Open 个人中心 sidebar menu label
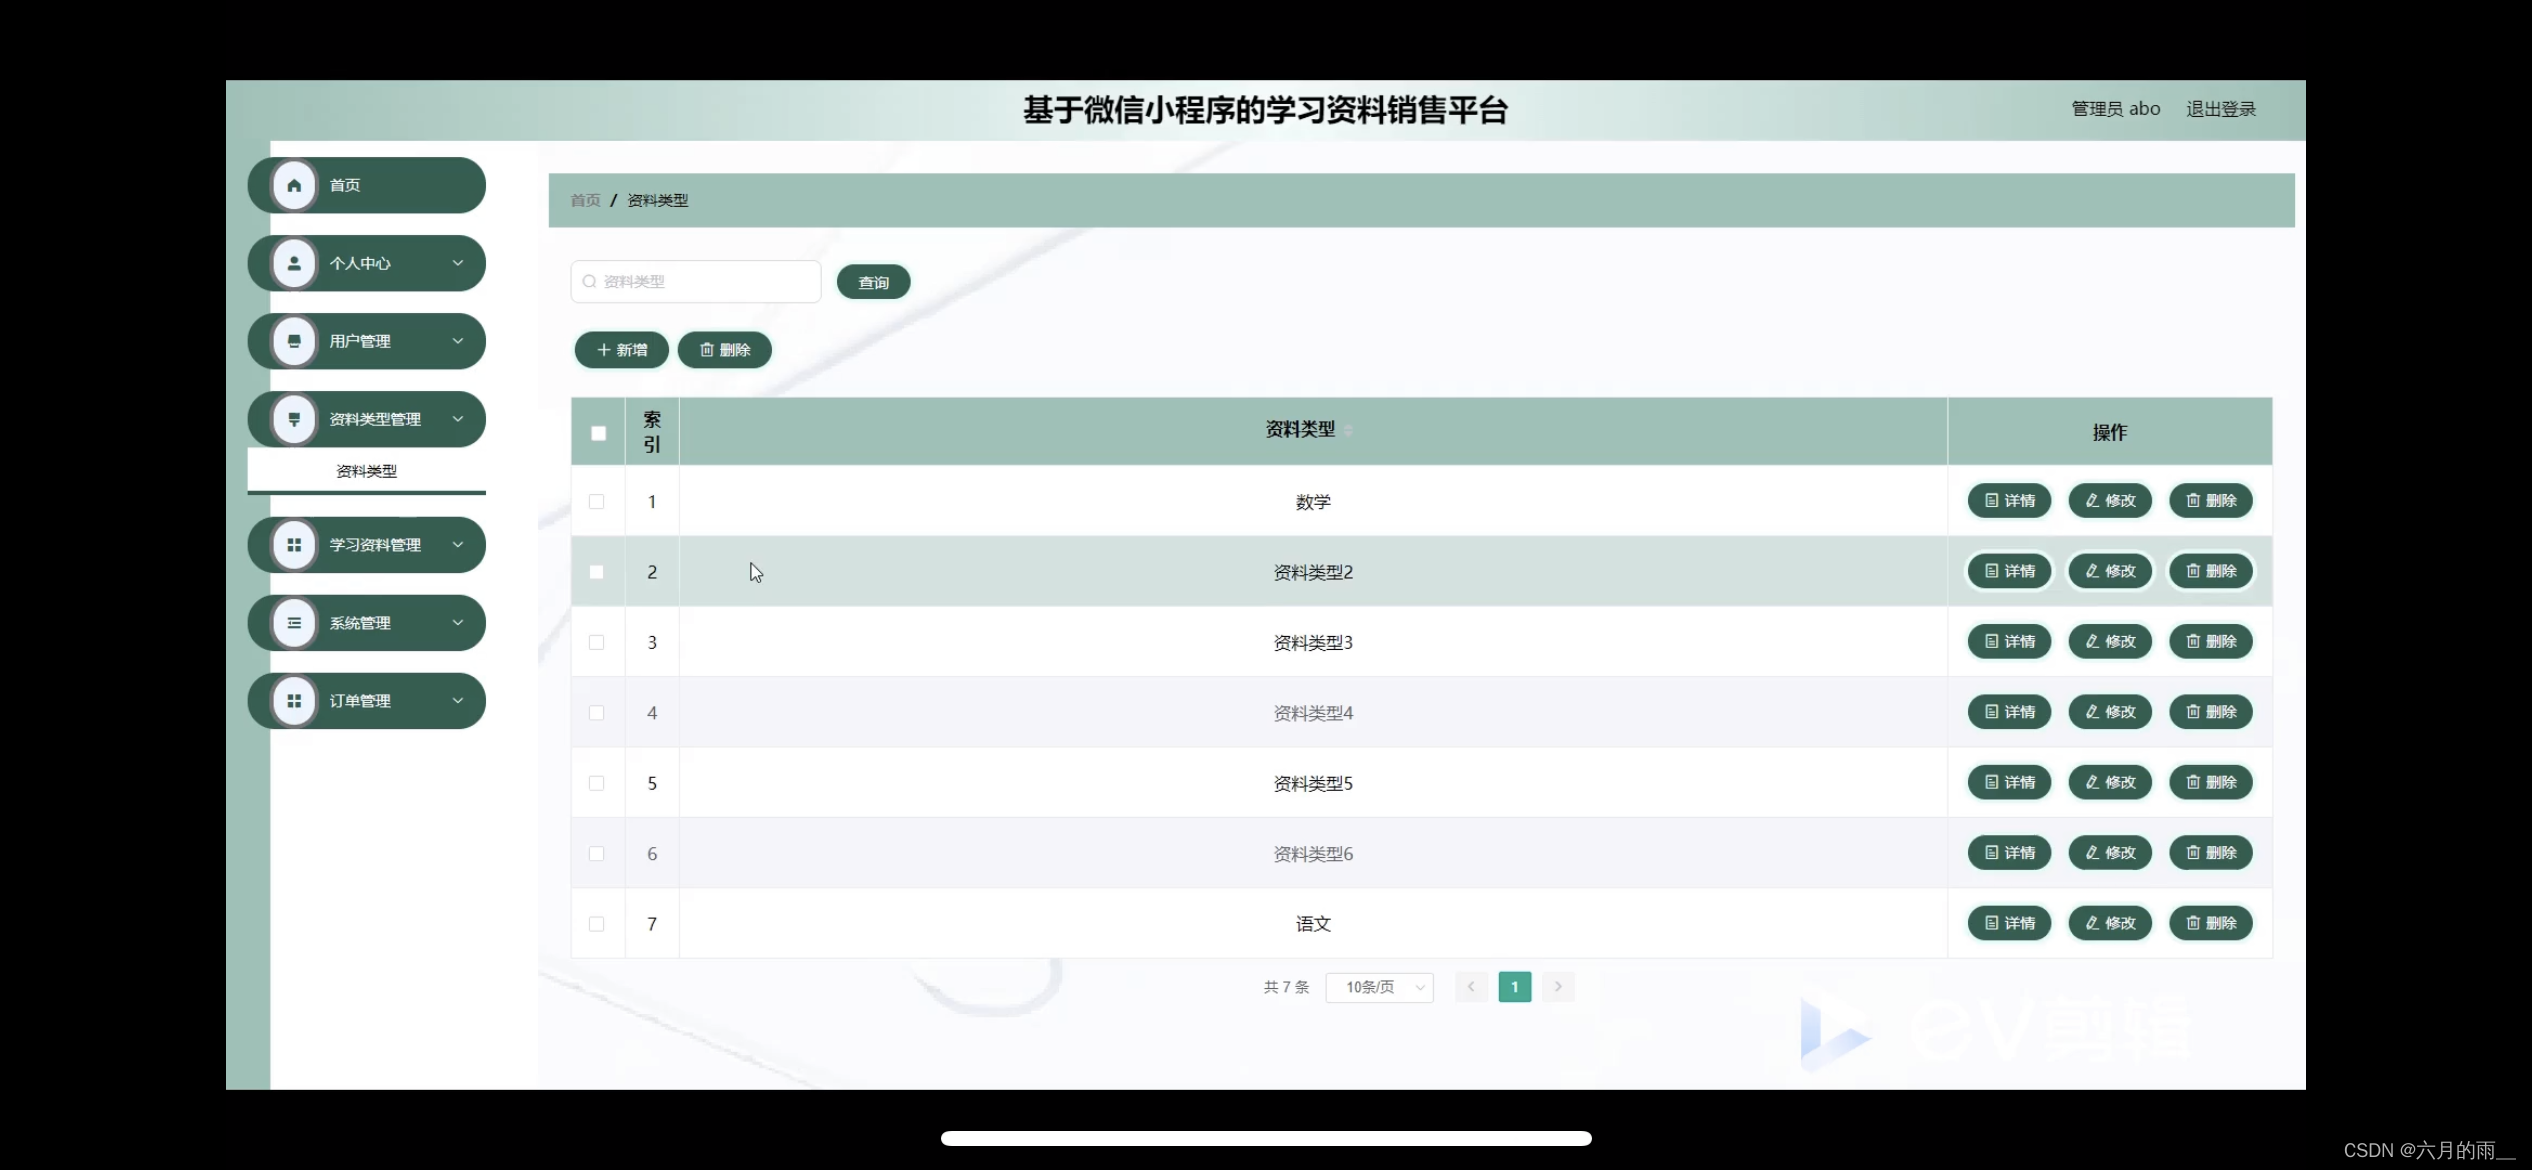Screen dimensions: 2532x1170 click(360, 263)
